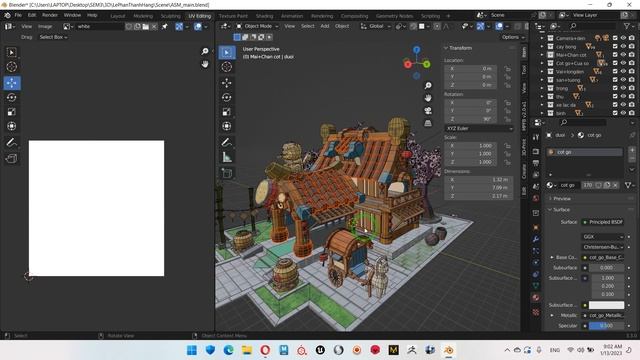Click the blue Z axis on navigation gizmo
Image resolution: width=640 pixels, height=360 pixels.
tap(416, 50)
